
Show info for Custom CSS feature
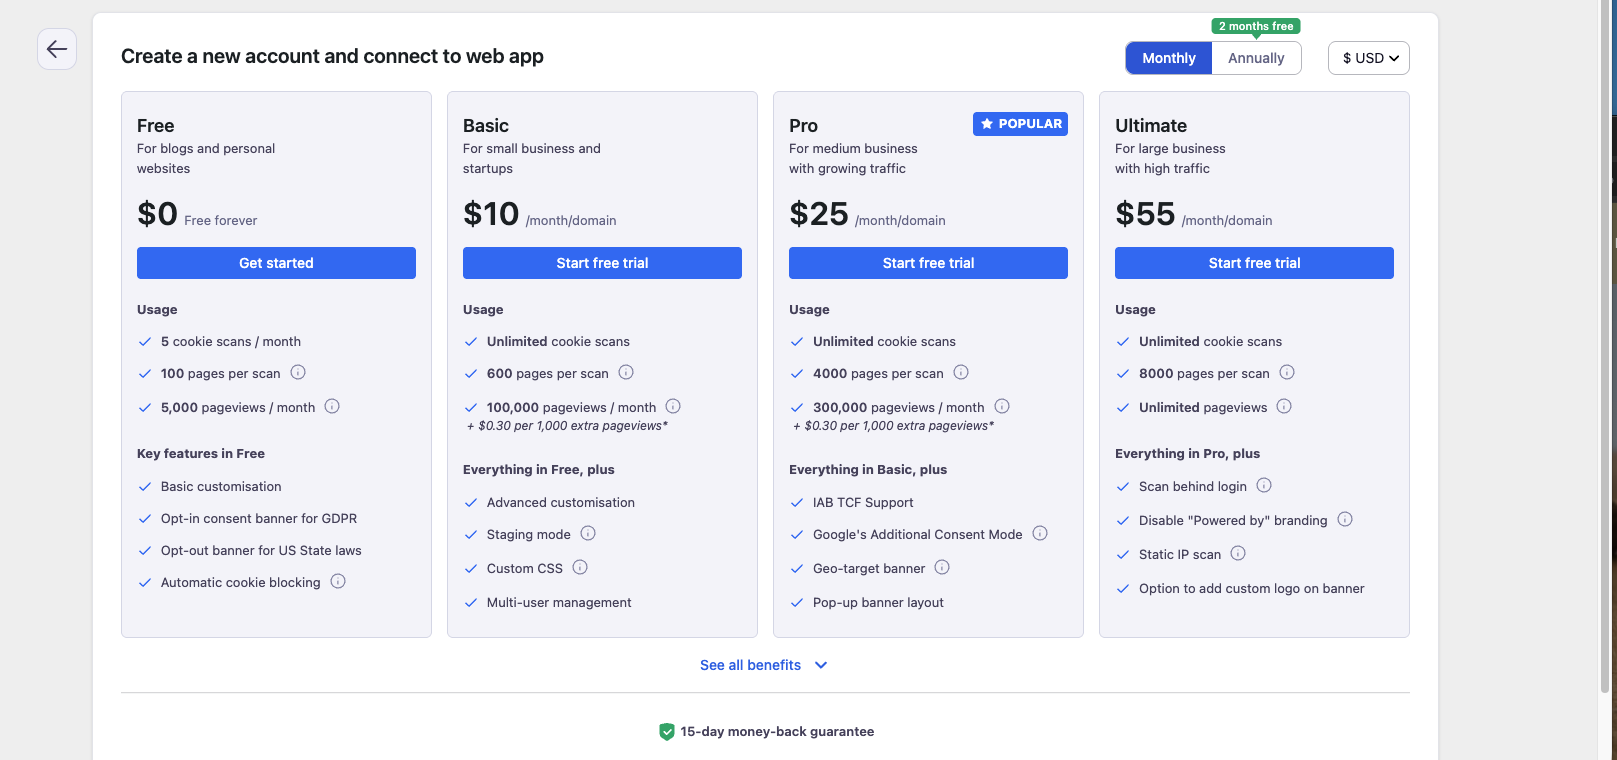580,567
